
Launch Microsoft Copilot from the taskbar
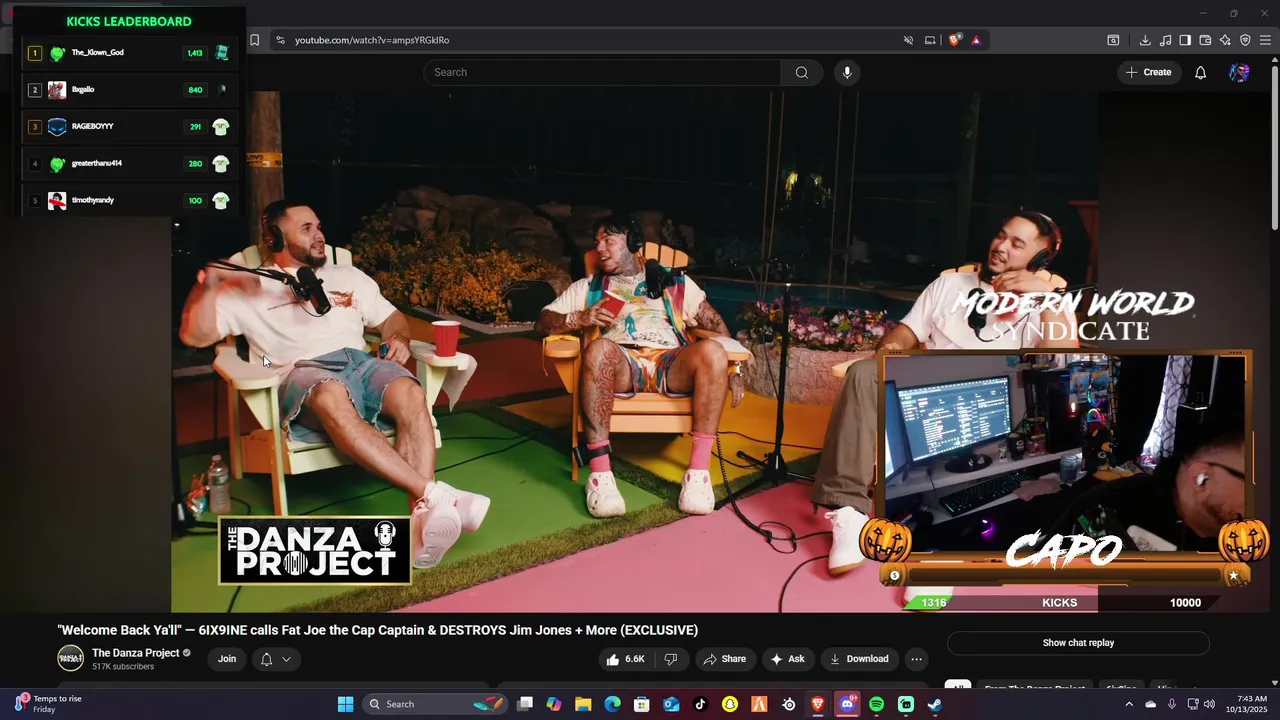coord(554,704)
